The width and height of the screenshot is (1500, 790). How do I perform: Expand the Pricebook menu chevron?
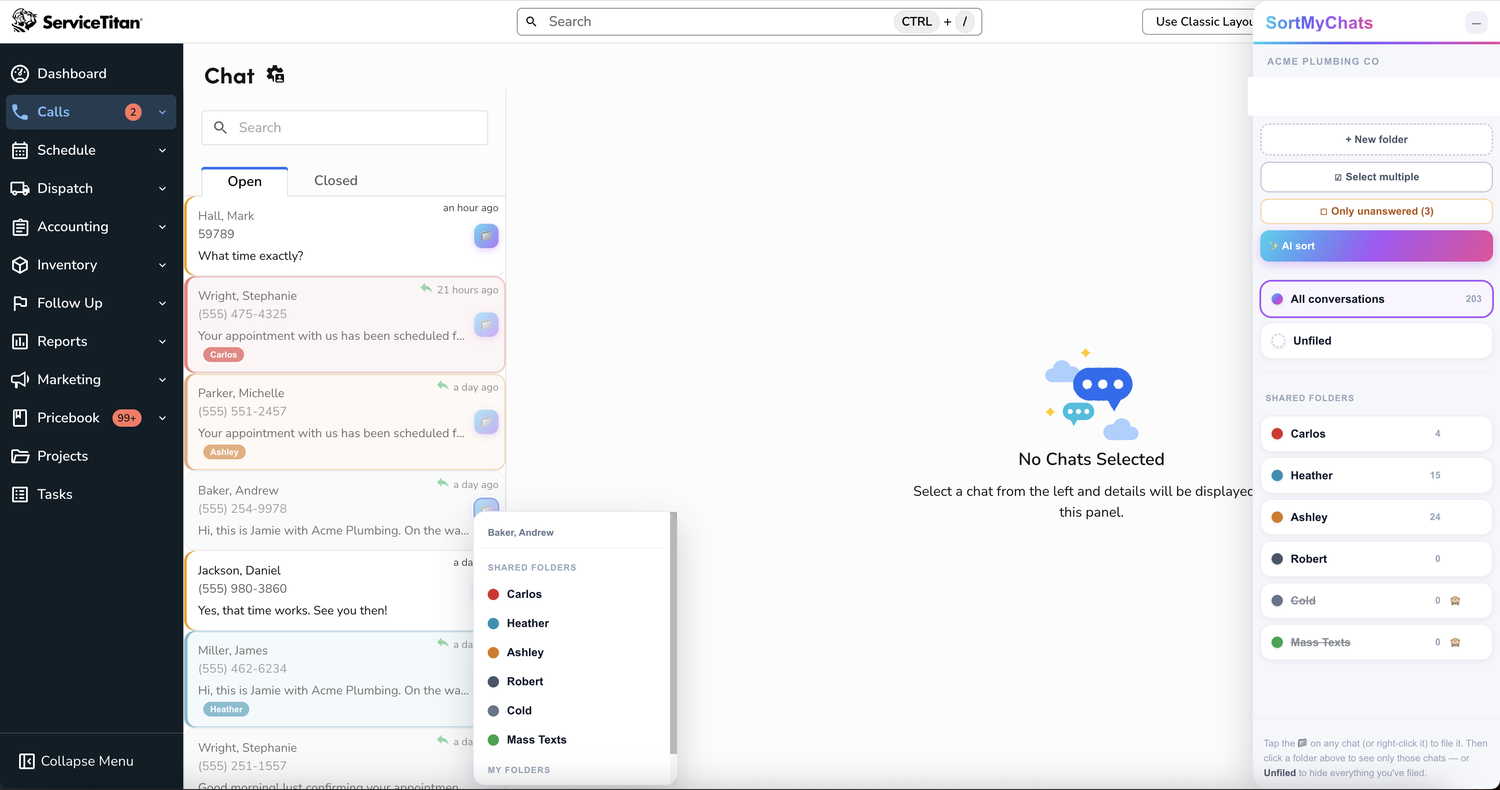(x=162, y=418)
